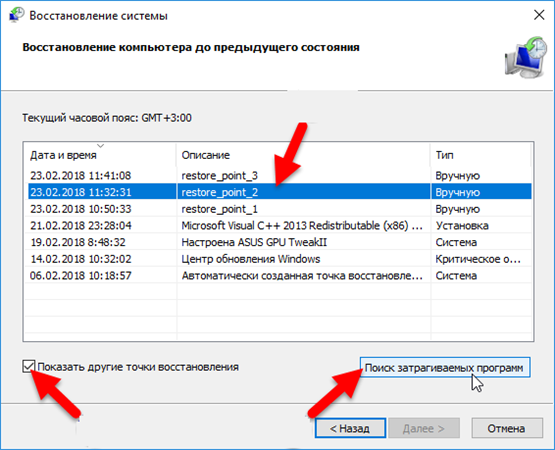The width and height of the screenshot is (555, 450).
Task: Close the System Restore dialog
Action: 539,15
